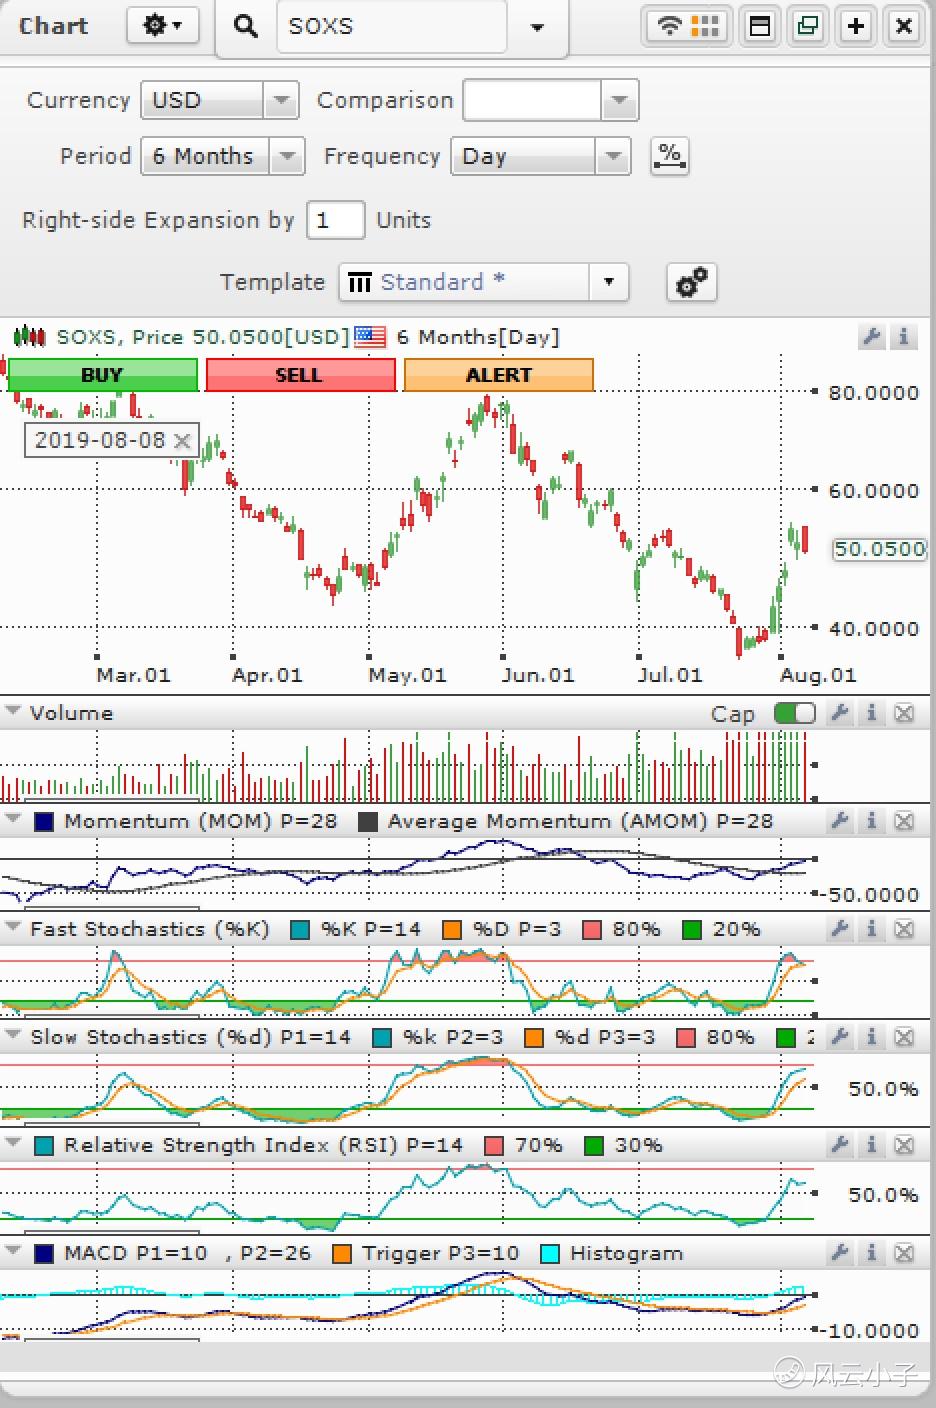Close the RSI panel
936x1408 pixels.
point(904,1145)
